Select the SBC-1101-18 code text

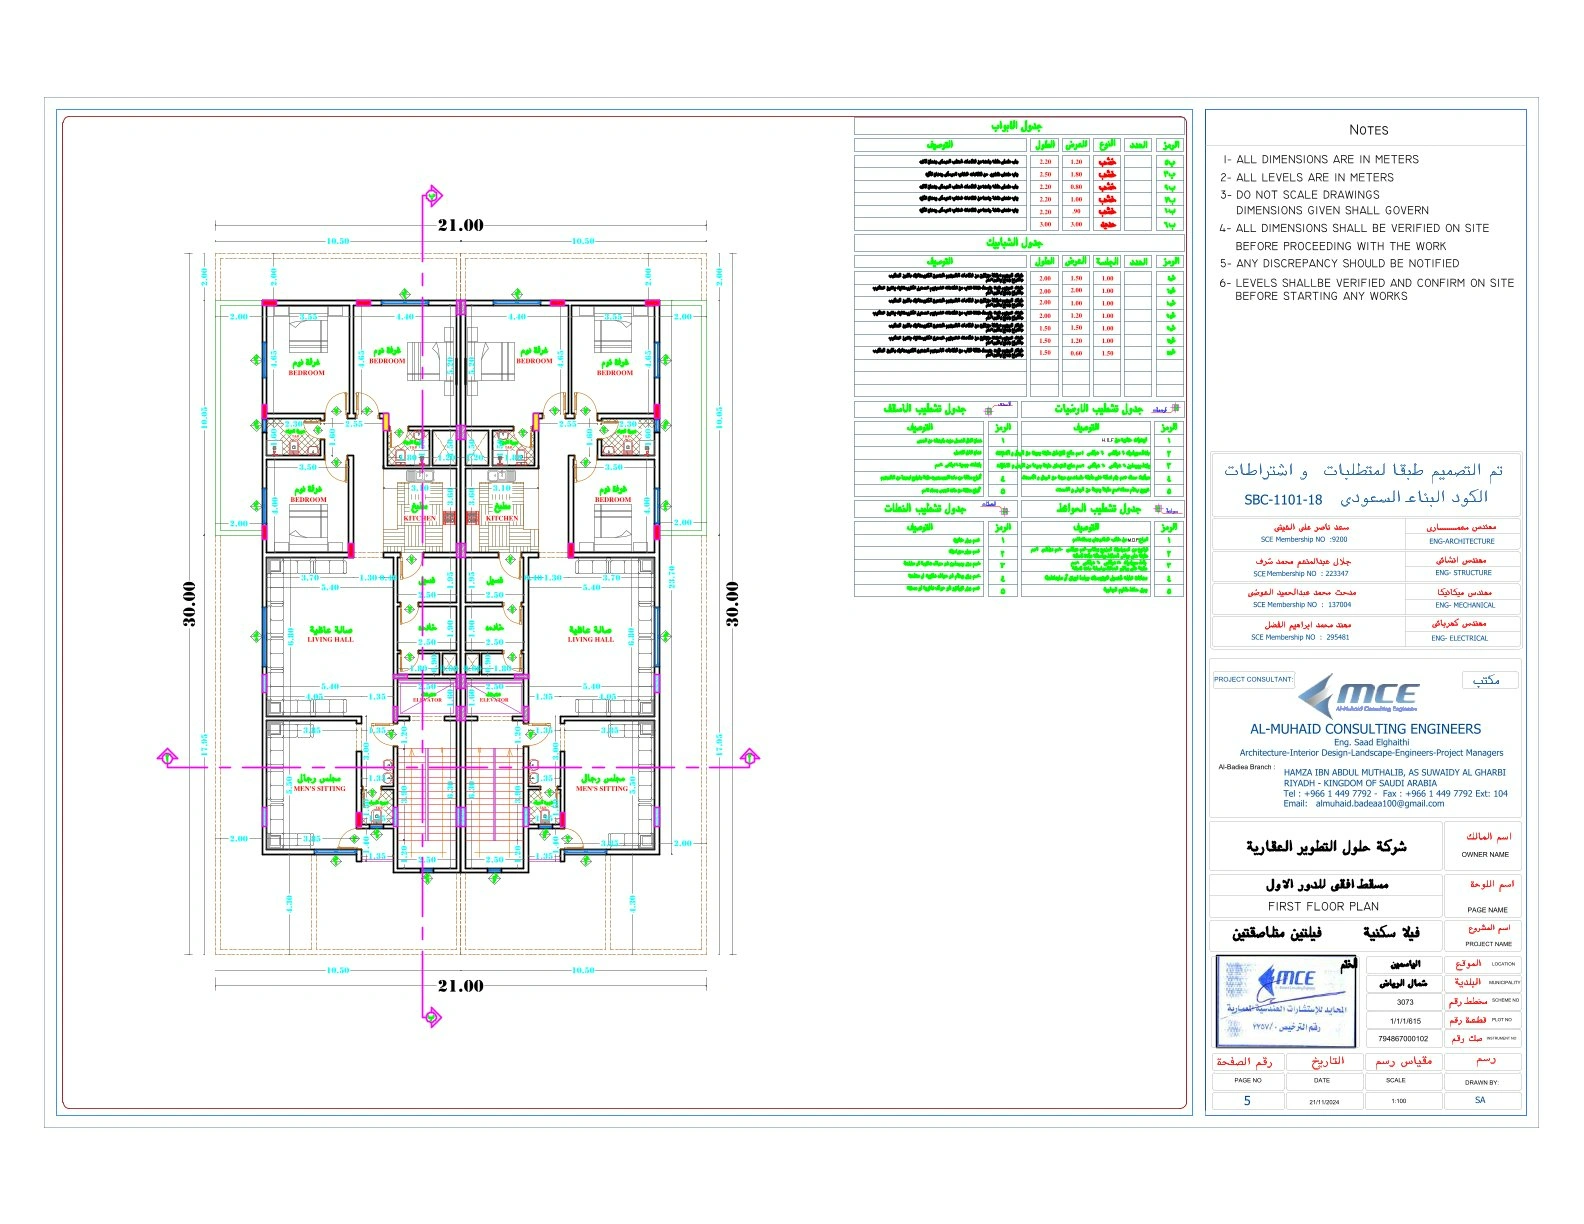(x=1283, y=500)
